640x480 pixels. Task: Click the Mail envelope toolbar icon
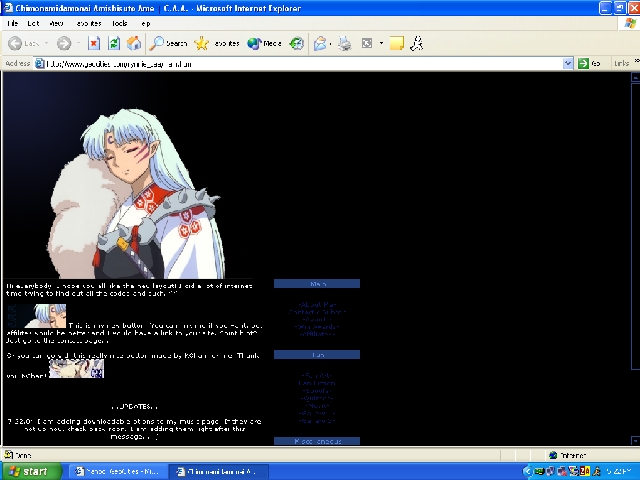click(320, 43)
